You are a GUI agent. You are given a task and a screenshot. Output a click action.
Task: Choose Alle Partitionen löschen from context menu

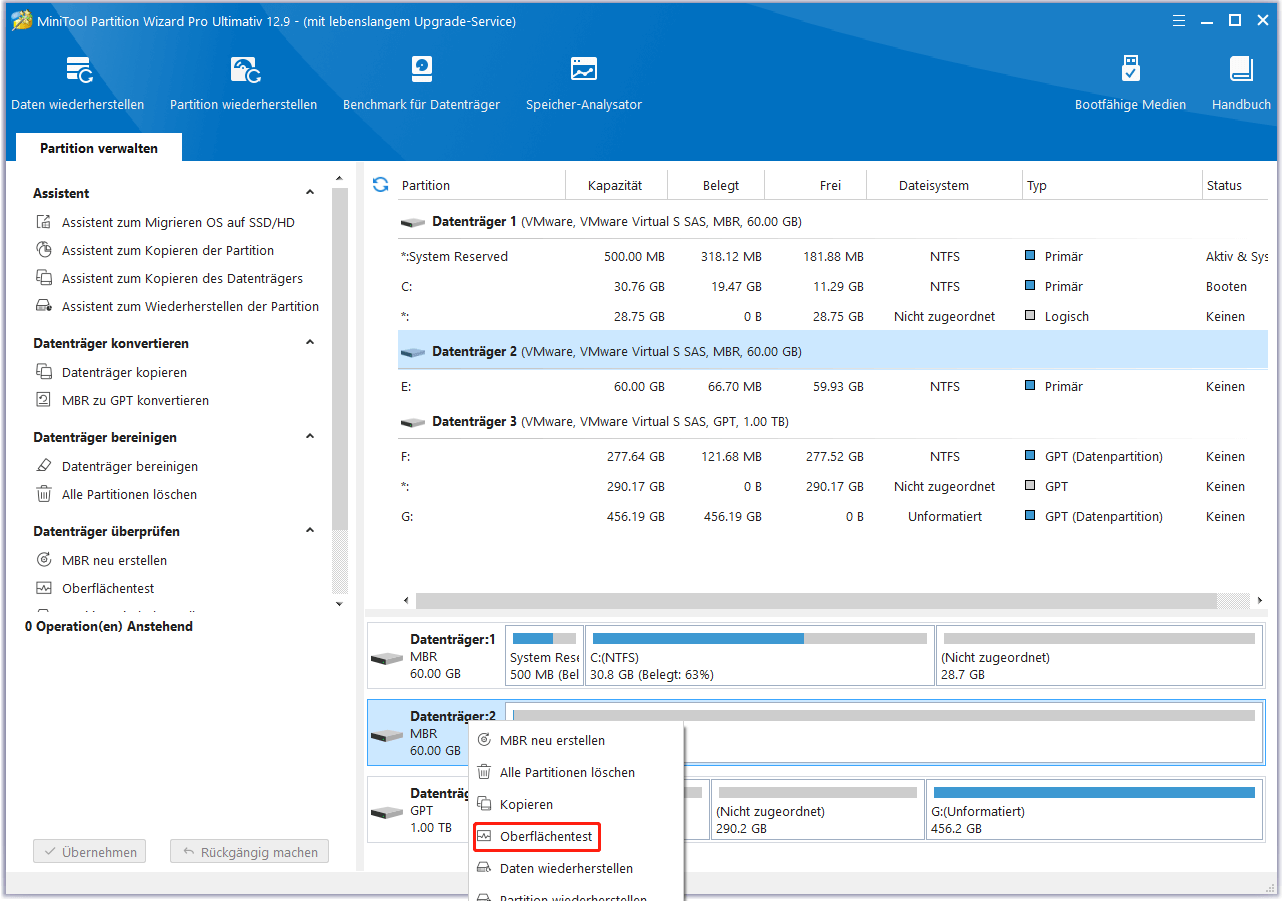pos(577,773)
